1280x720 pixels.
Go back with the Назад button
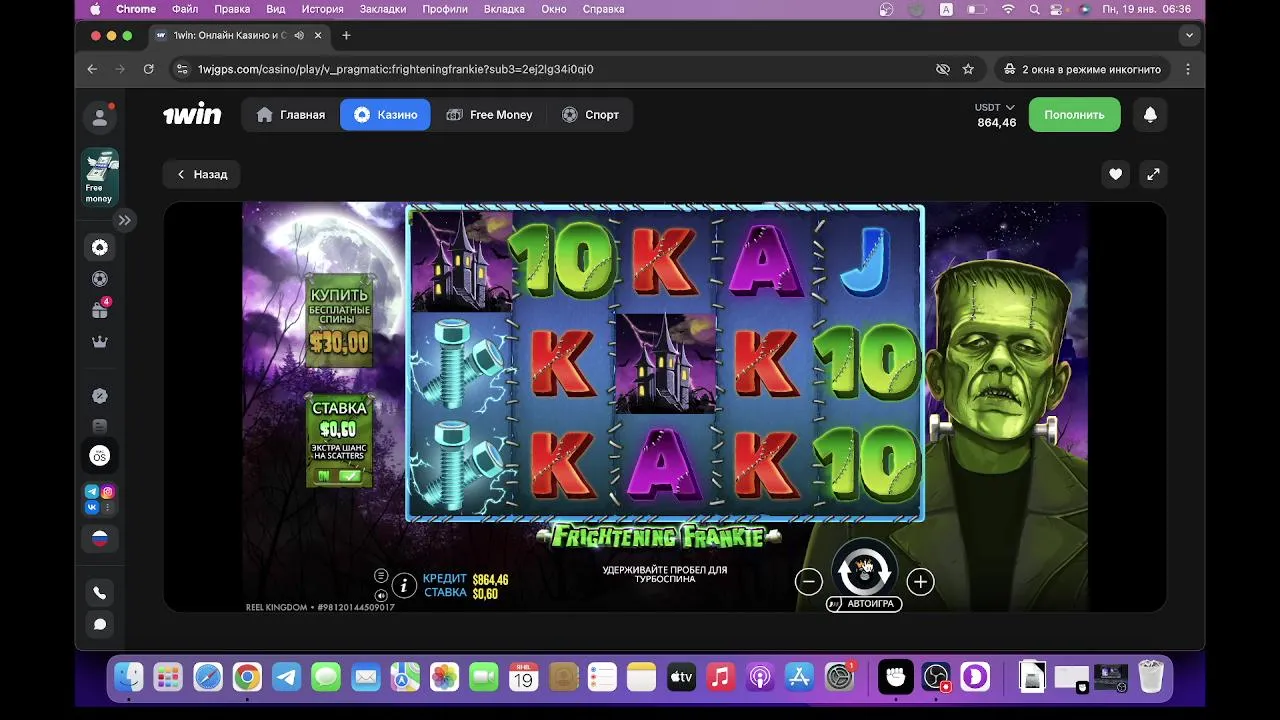coord(201,174)
